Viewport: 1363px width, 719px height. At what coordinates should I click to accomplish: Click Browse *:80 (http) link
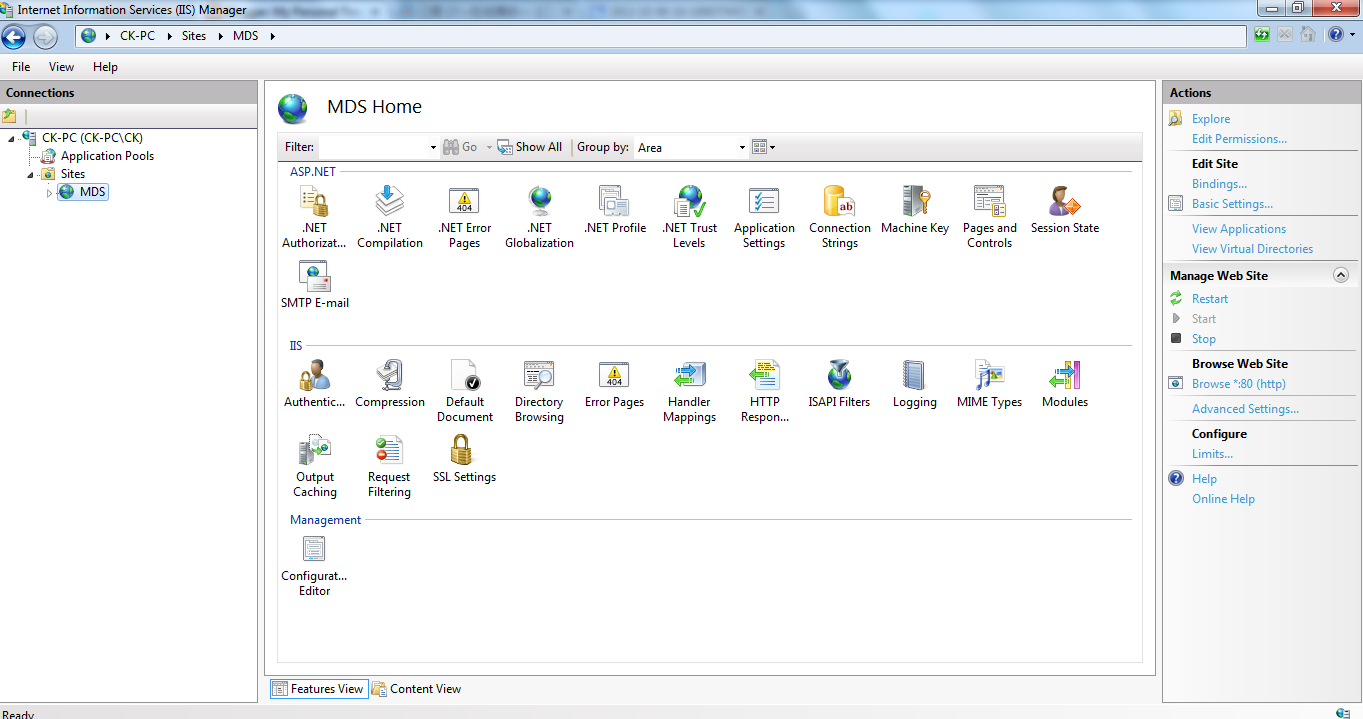(x=1239, y=384)
